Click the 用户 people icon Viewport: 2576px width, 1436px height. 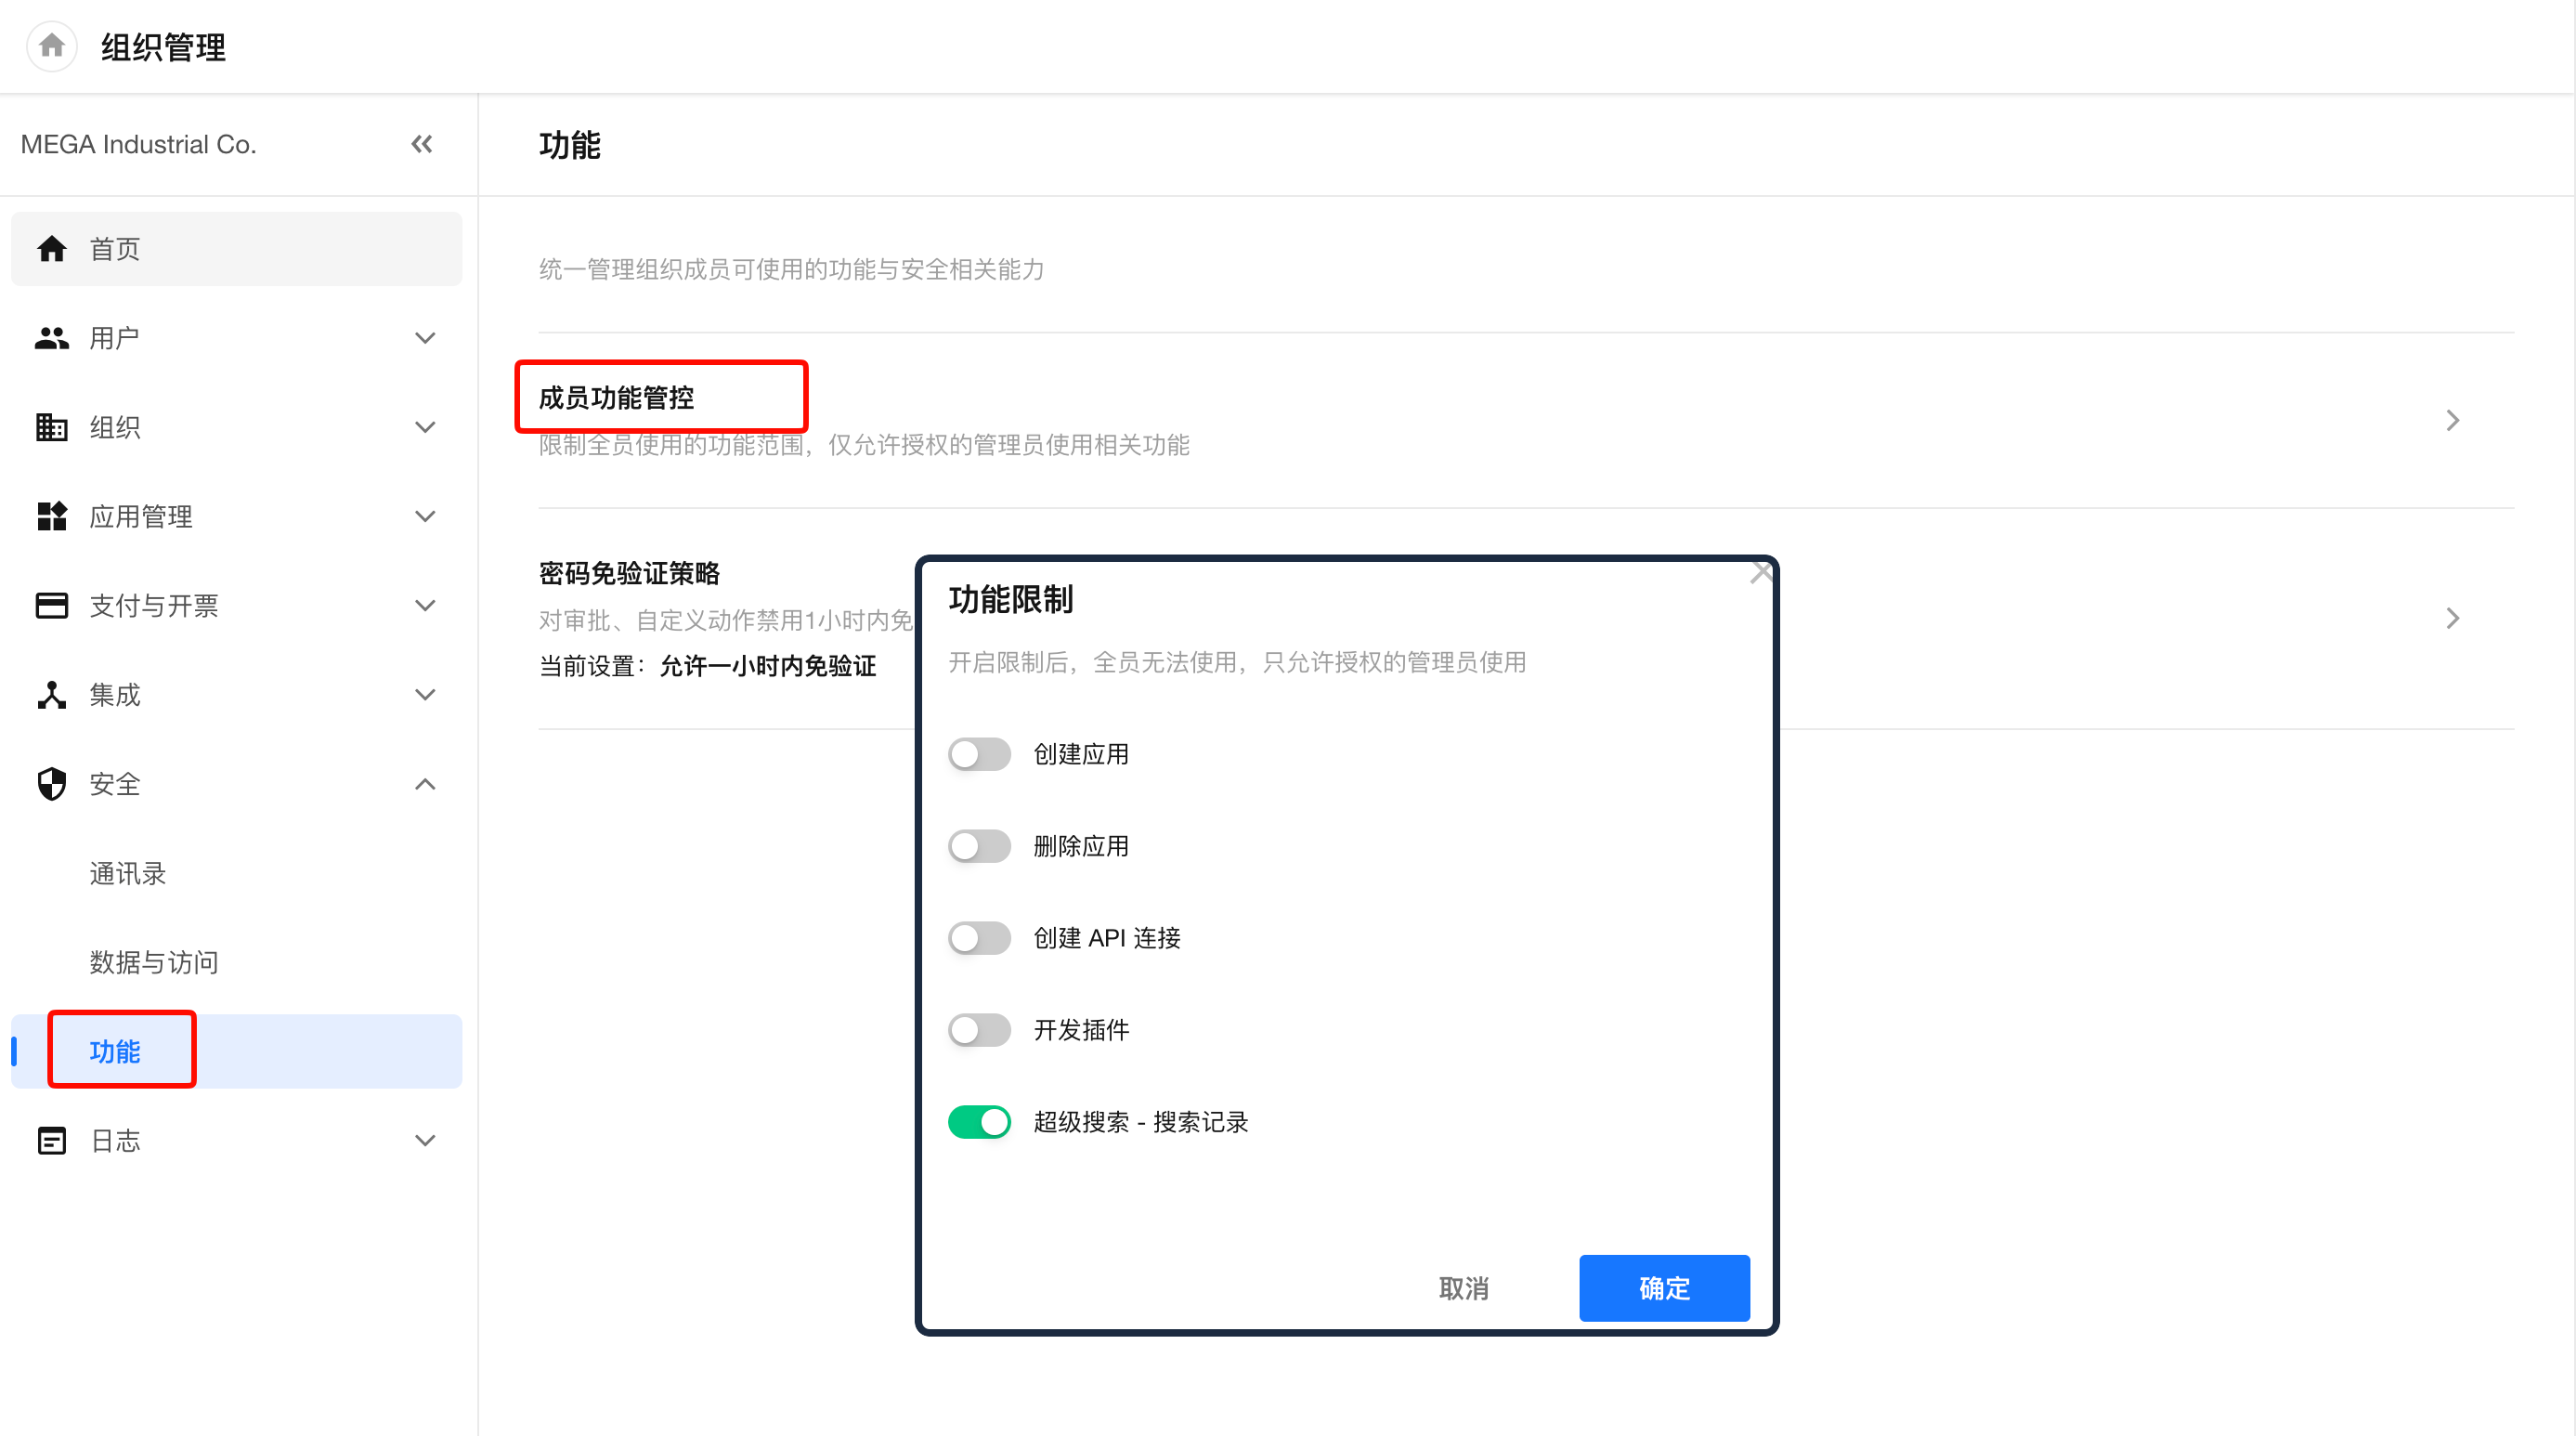51,338
